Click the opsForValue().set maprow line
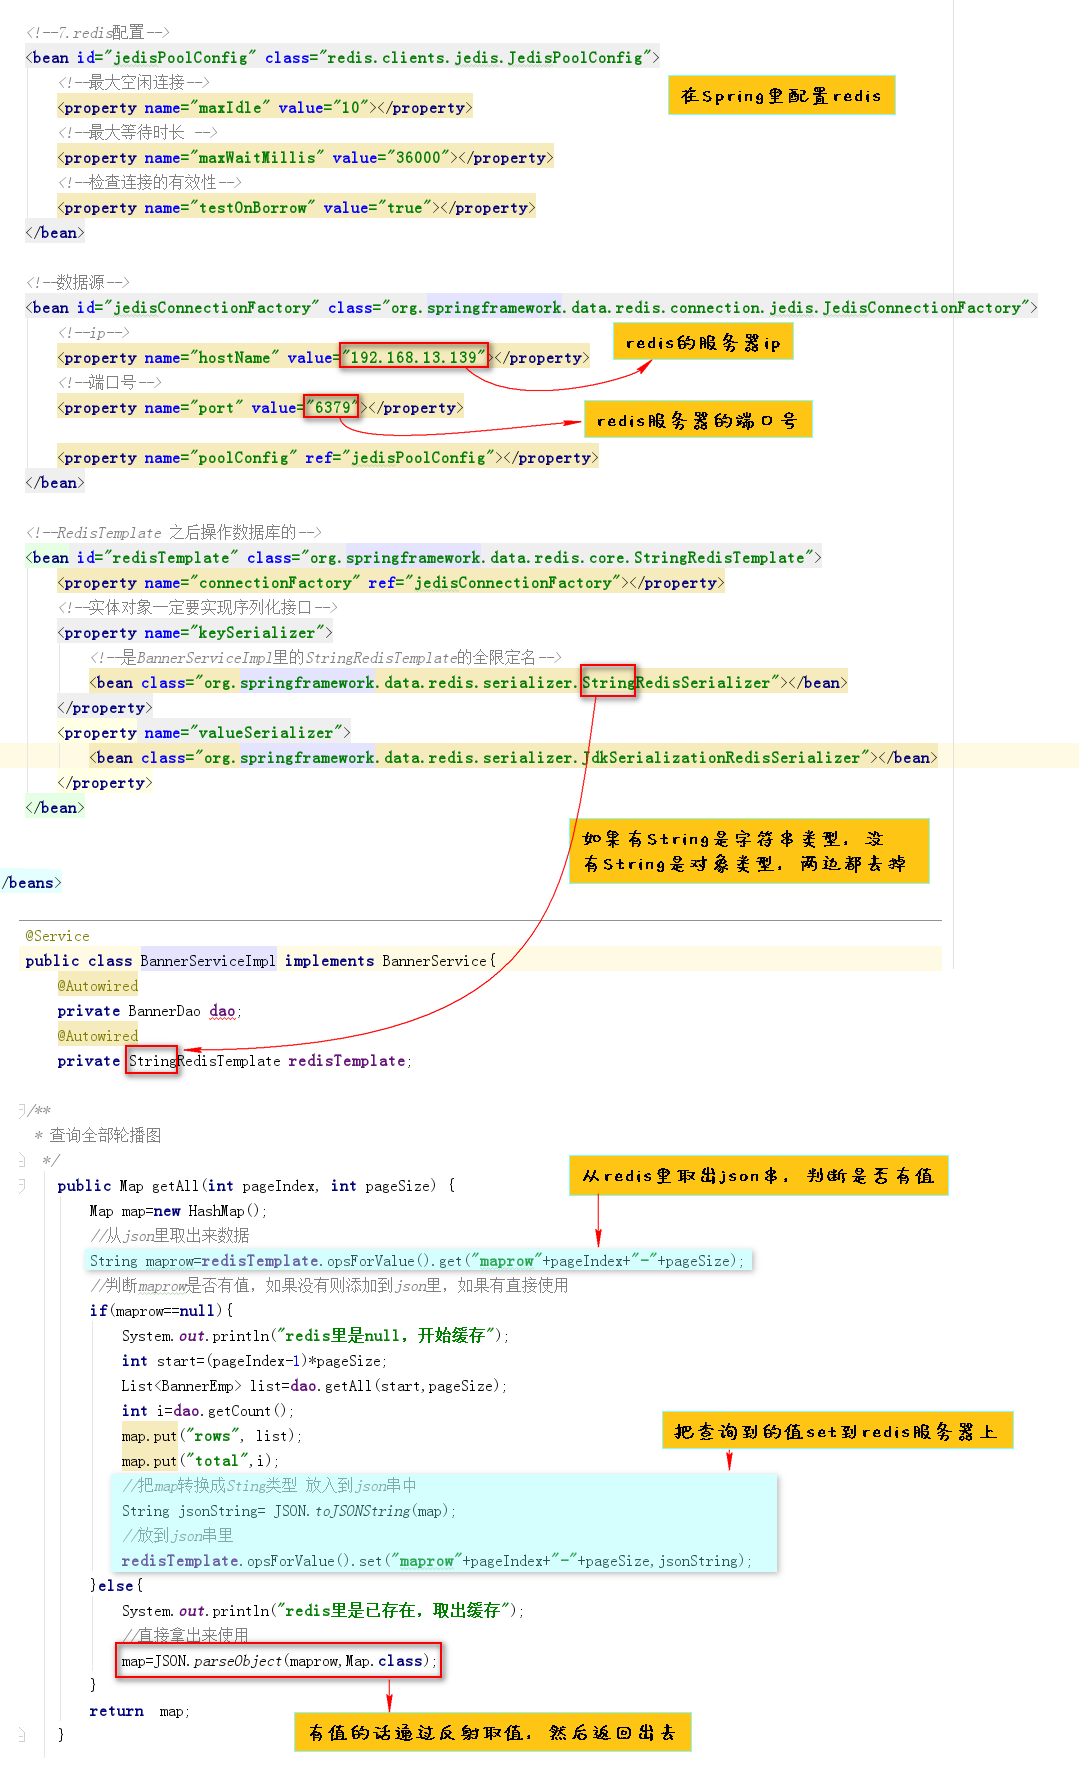1079x1785 pixels. (x=437, y=1561)
